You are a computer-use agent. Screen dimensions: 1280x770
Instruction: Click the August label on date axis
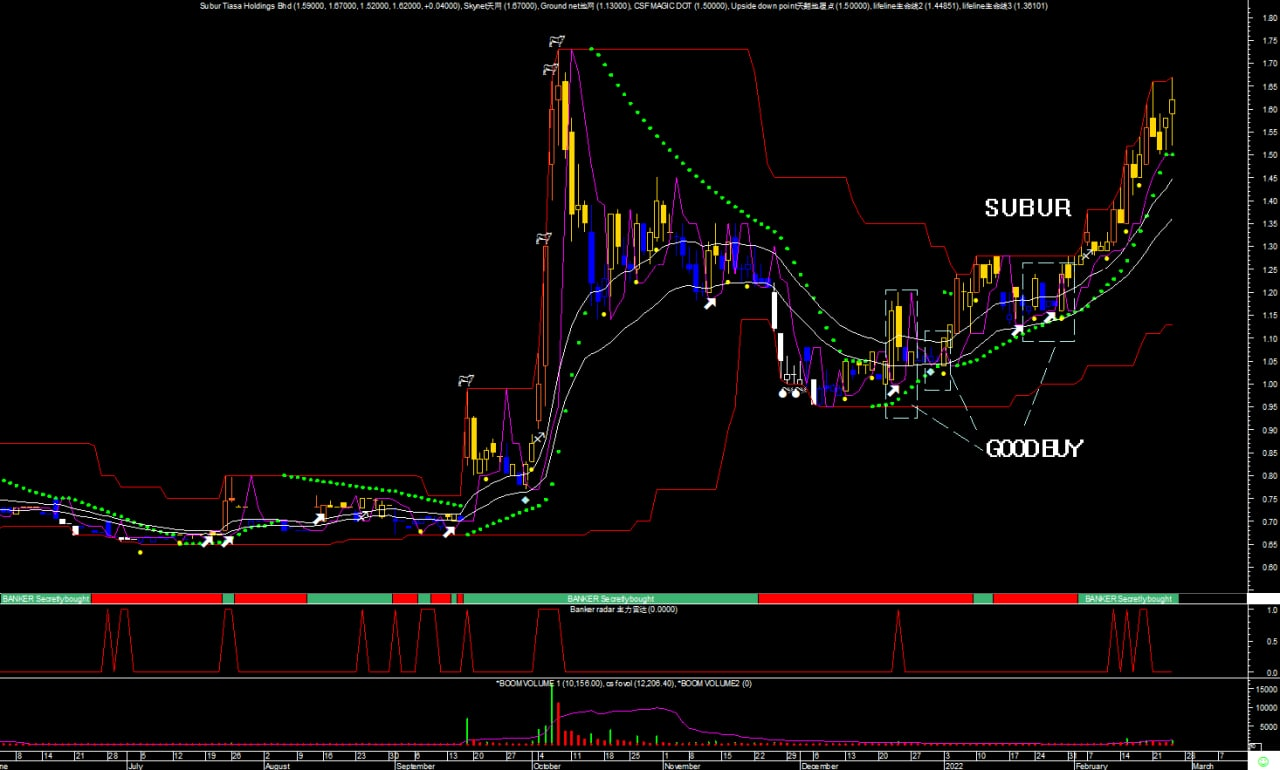pos(277,765)
